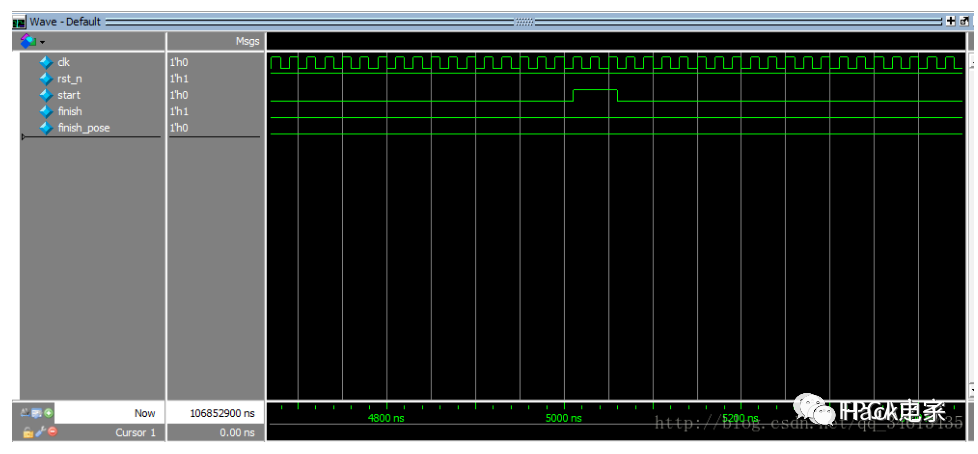
Task: Click the finish signal name
Action: coord(69,111)
